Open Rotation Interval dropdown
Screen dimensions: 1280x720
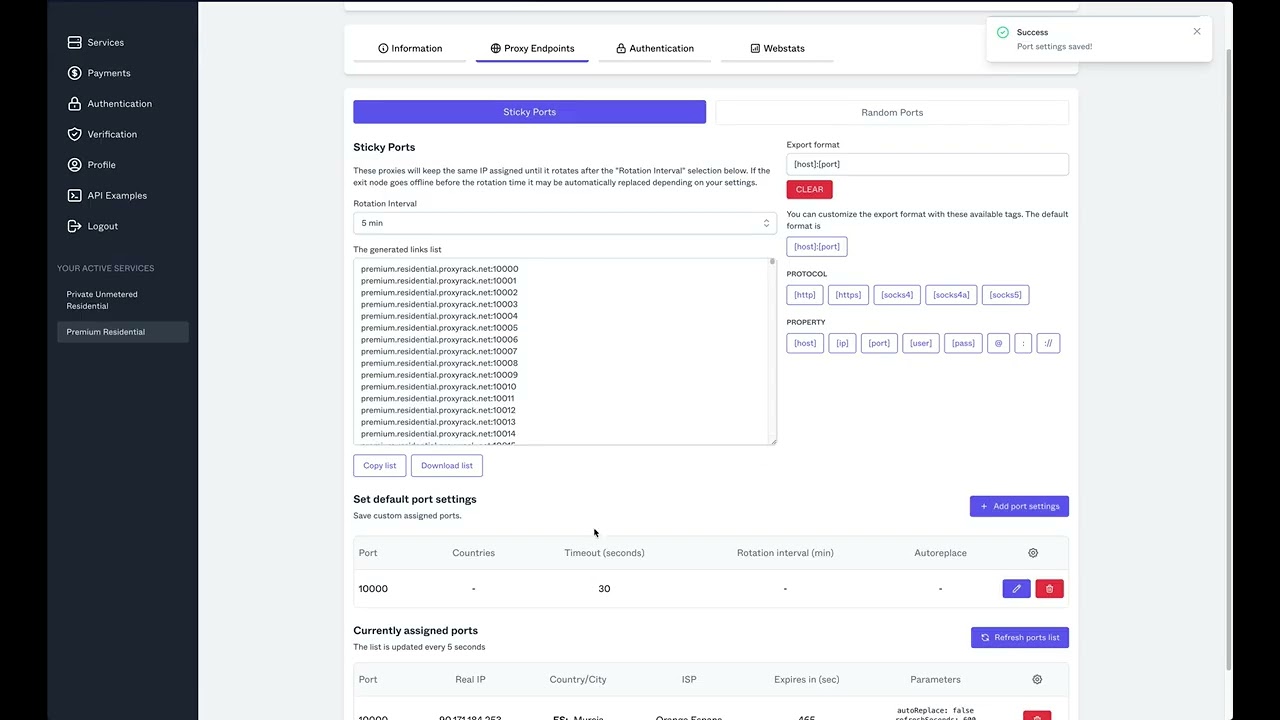click(x=564, y=223)
